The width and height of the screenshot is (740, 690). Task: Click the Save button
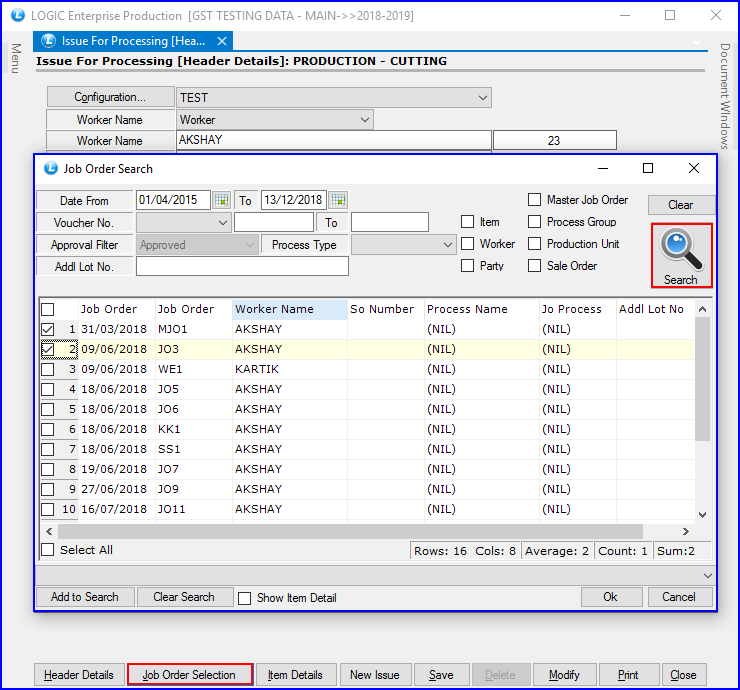click(441, 675)
